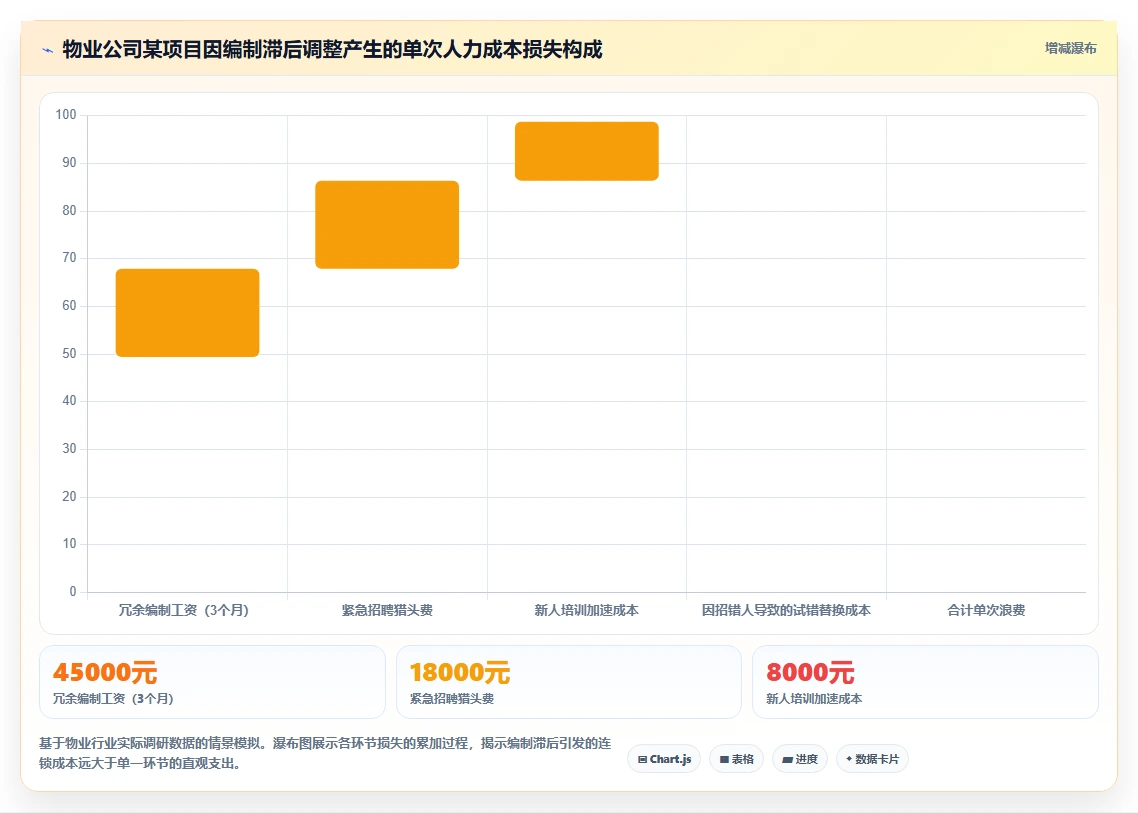
Task: Click card caption 冗余编制工资（3个月）below 45000元
Action: click(x=113, y=699)
